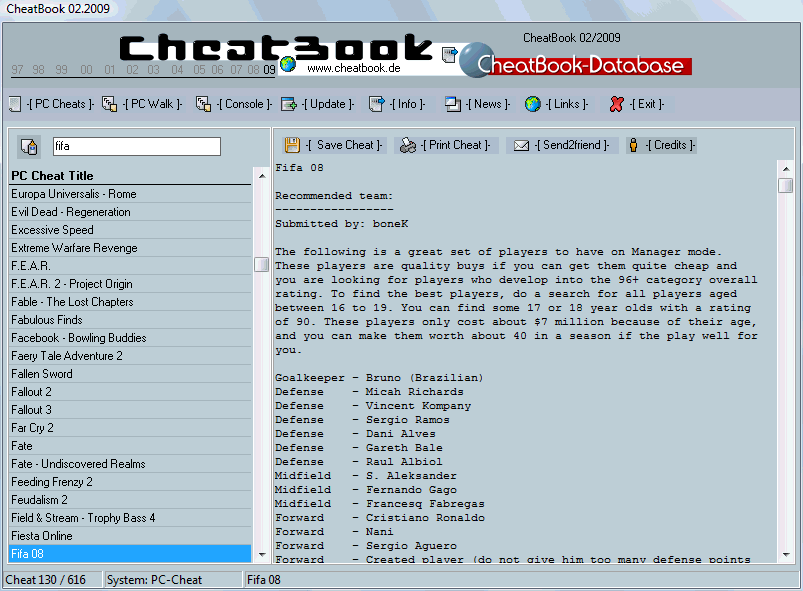Click the cheat text scroll up arrow
Screen dimensions: 803x591
pos(786,168)
